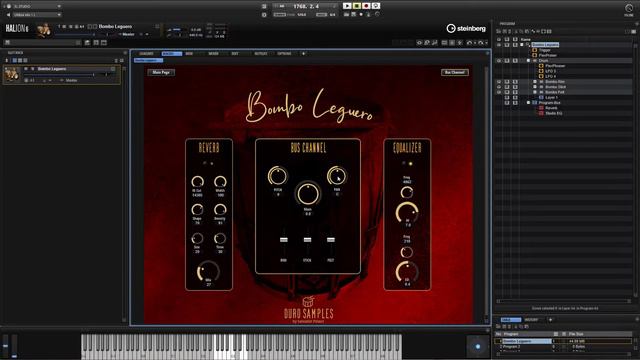Open the XL STUDIO dropdown at top left
This screenshot has height=360, width=640.
[x=37, y=7]
